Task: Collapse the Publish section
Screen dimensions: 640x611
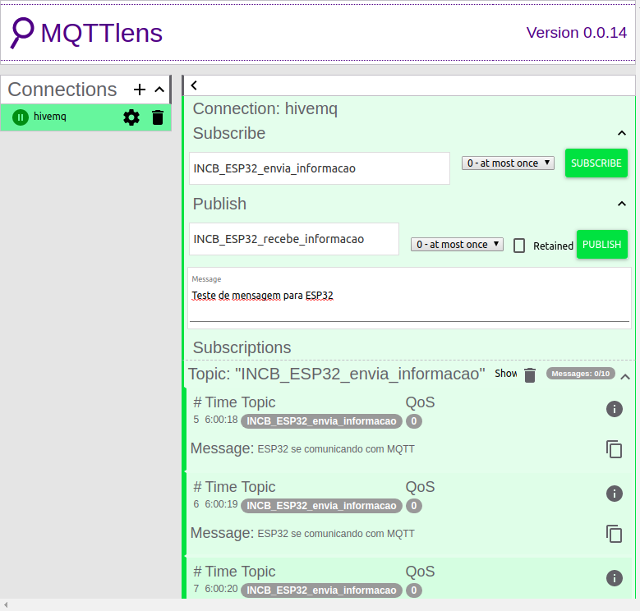Action: [621, 204]
